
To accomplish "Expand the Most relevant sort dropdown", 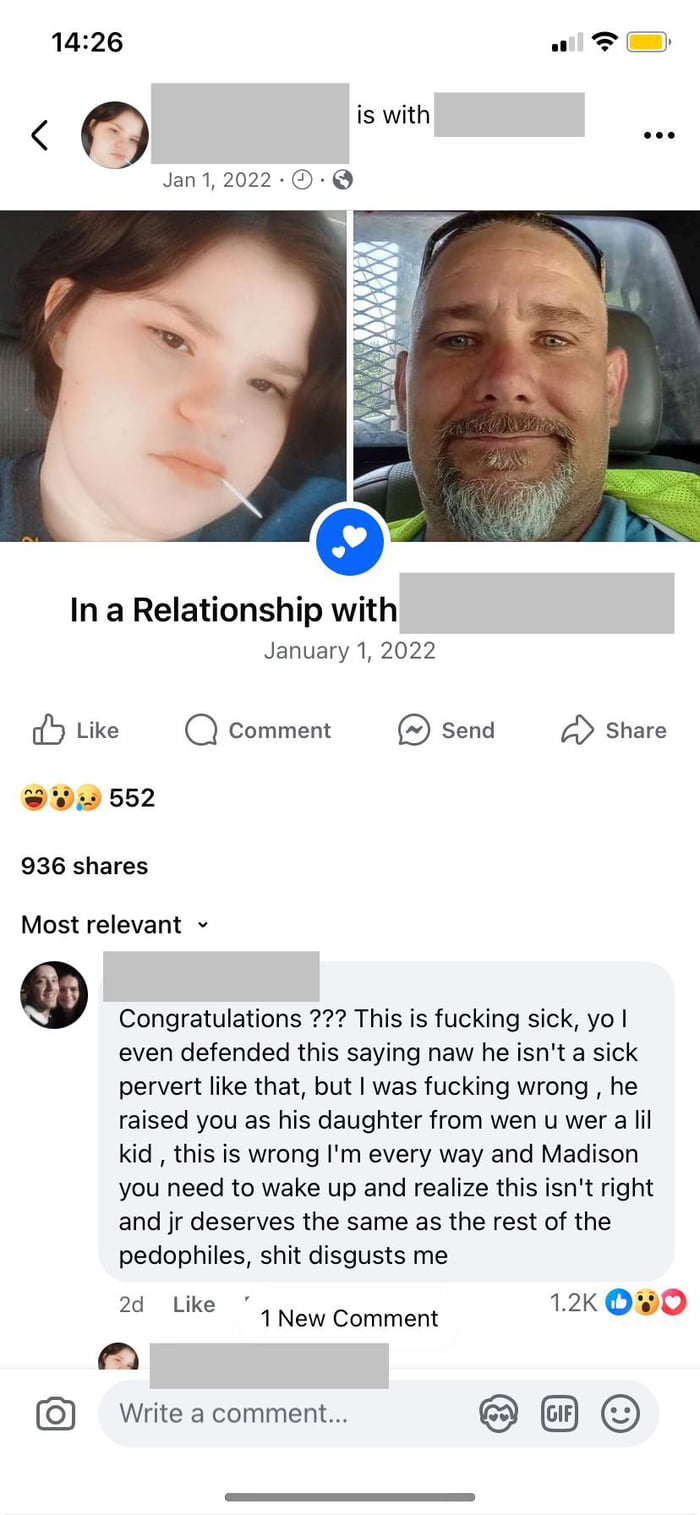I will point(115,925).
